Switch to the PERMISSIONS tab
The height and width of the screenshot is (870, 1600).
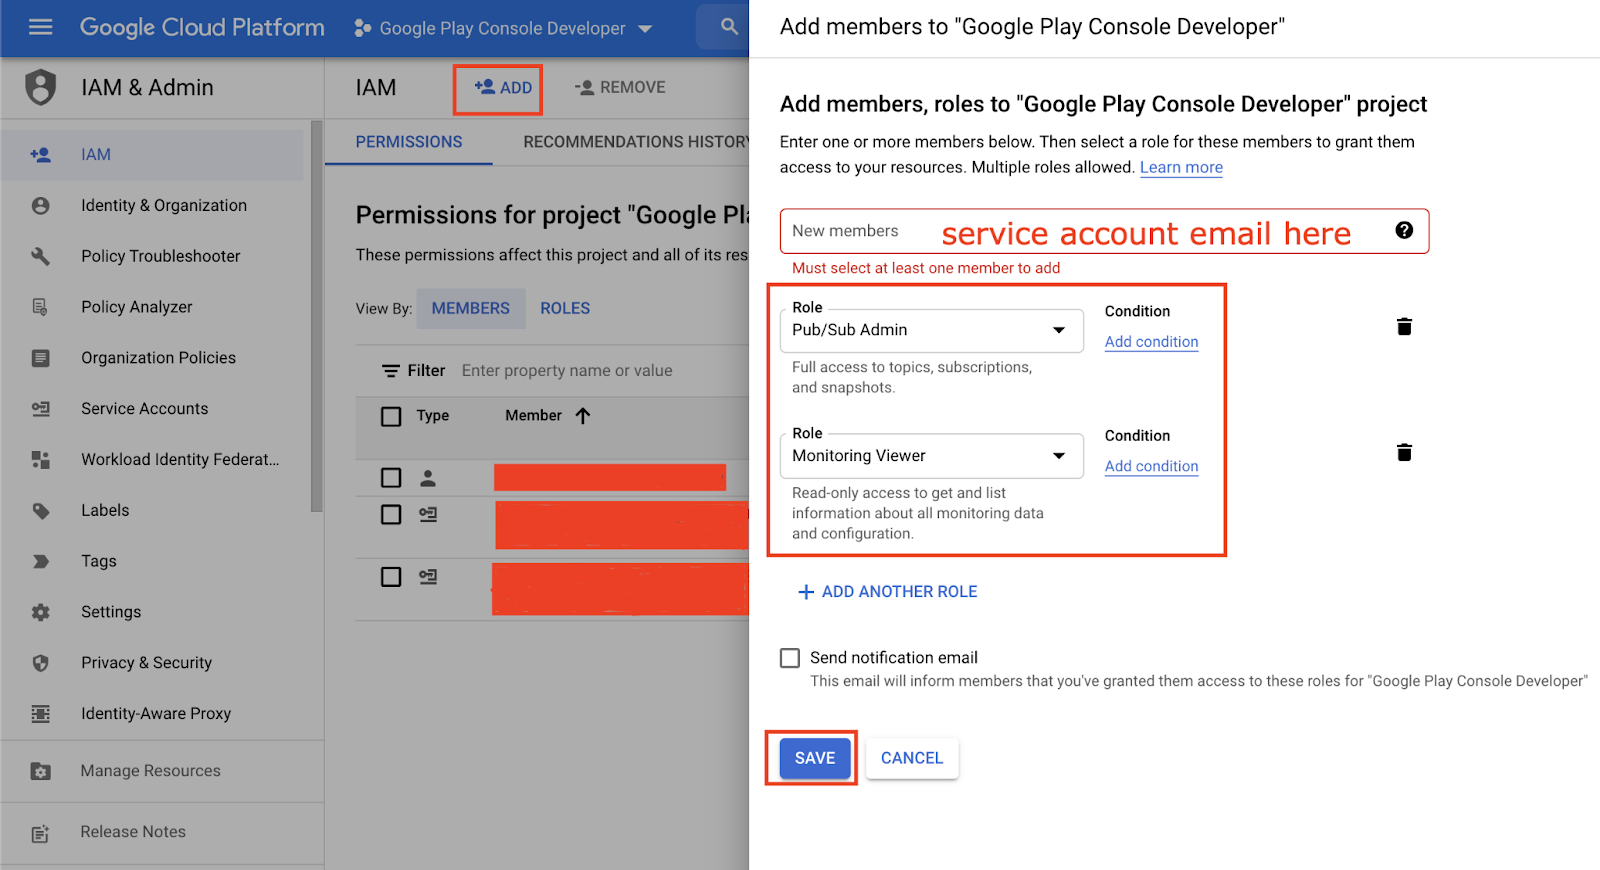(x=409, y=142)
